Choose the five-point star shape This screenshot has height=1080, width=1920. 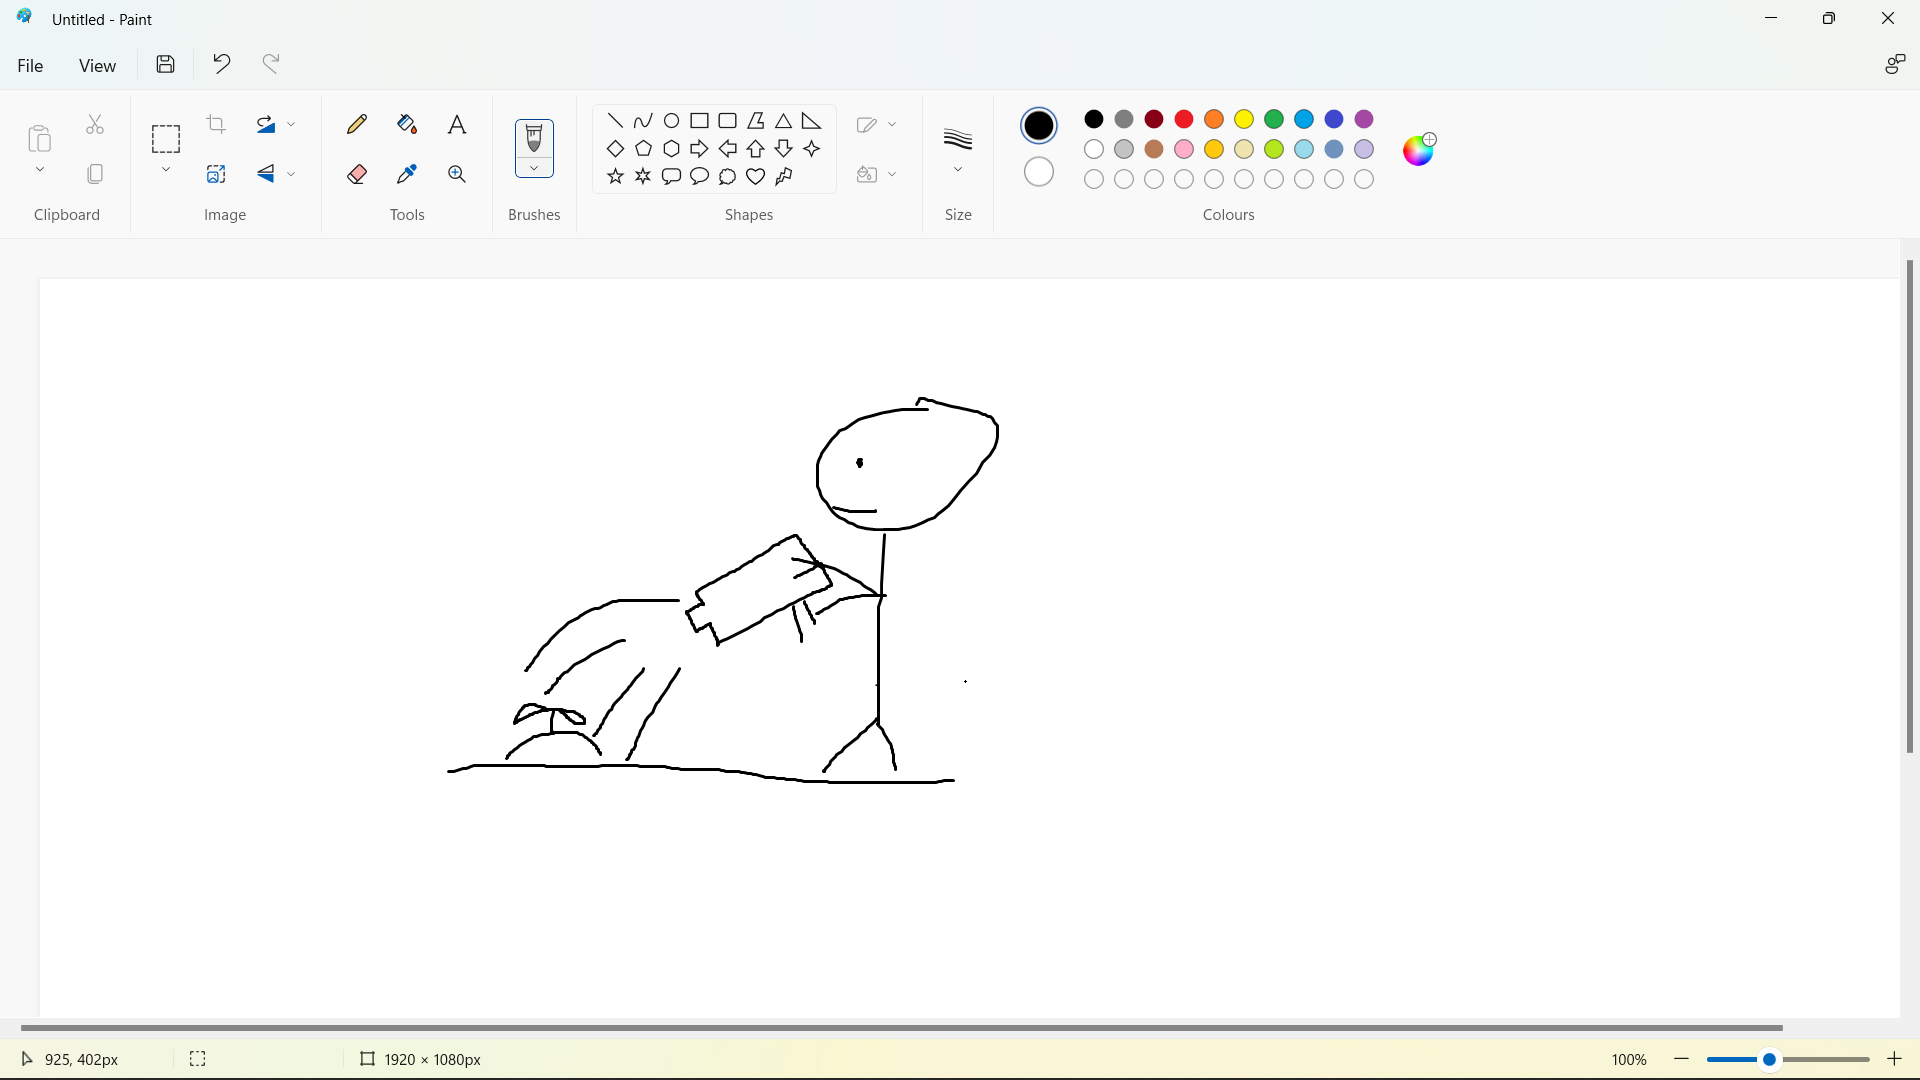615,177
